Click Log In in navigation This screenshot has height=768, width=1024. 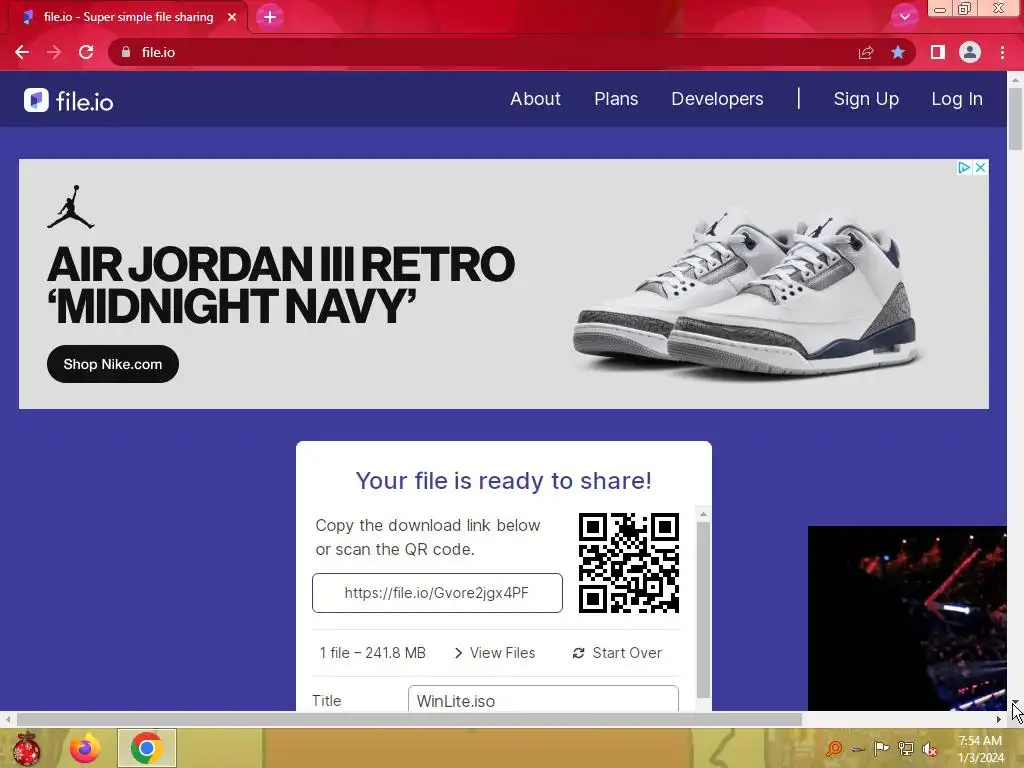[x=957, y=99]
